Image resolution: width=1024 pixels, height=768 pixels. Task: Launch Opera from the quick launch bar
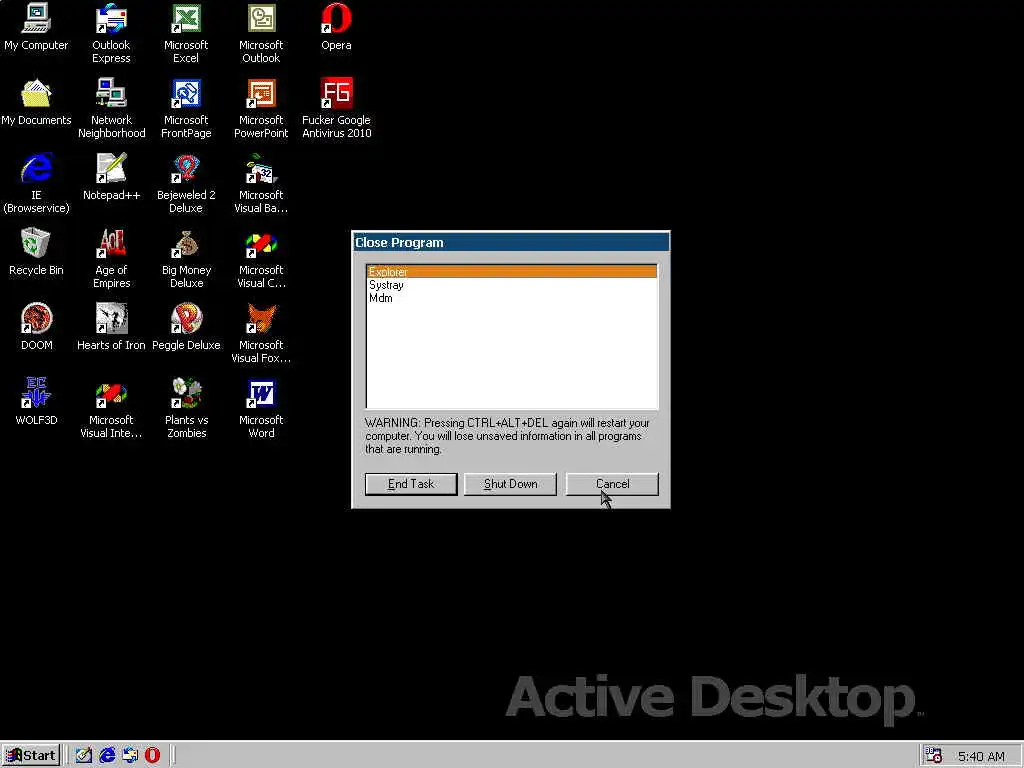tap(152, 756)
